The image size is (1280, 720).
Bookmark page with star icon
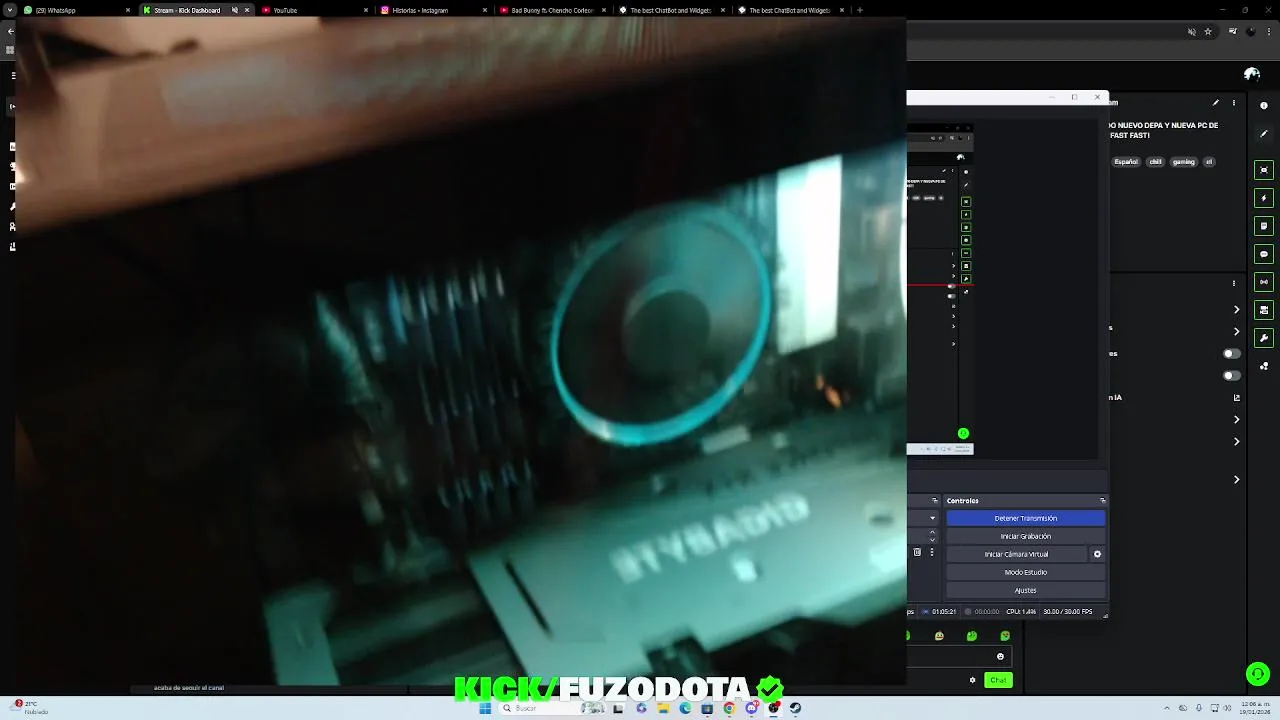pyautogui.click(x=1208, y=31)
